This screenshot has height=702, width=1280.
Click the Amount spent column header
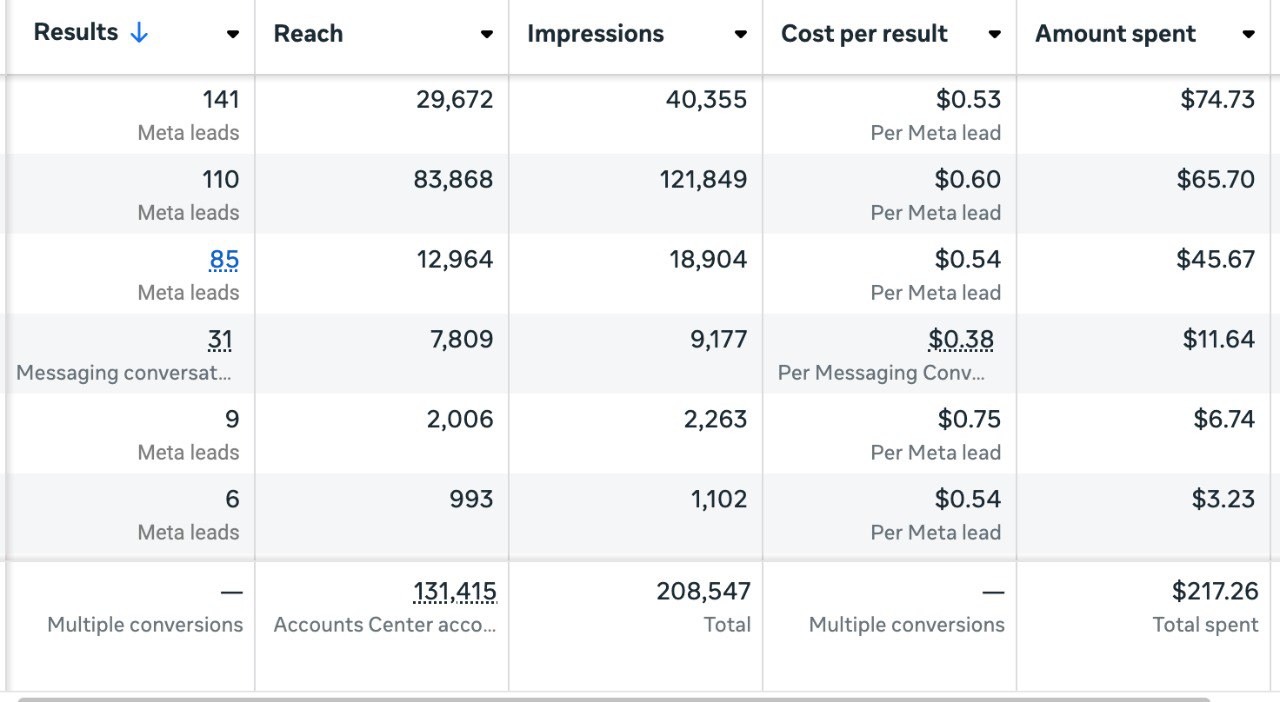point(1115,34)
